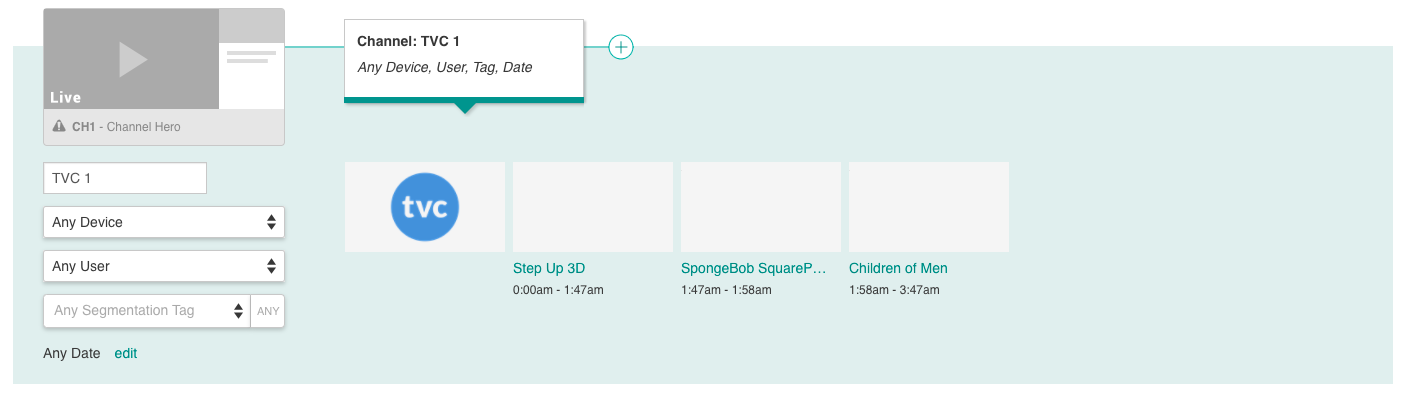
Task: Focus the TVC 1 channel text field
Action: [125, 178]
